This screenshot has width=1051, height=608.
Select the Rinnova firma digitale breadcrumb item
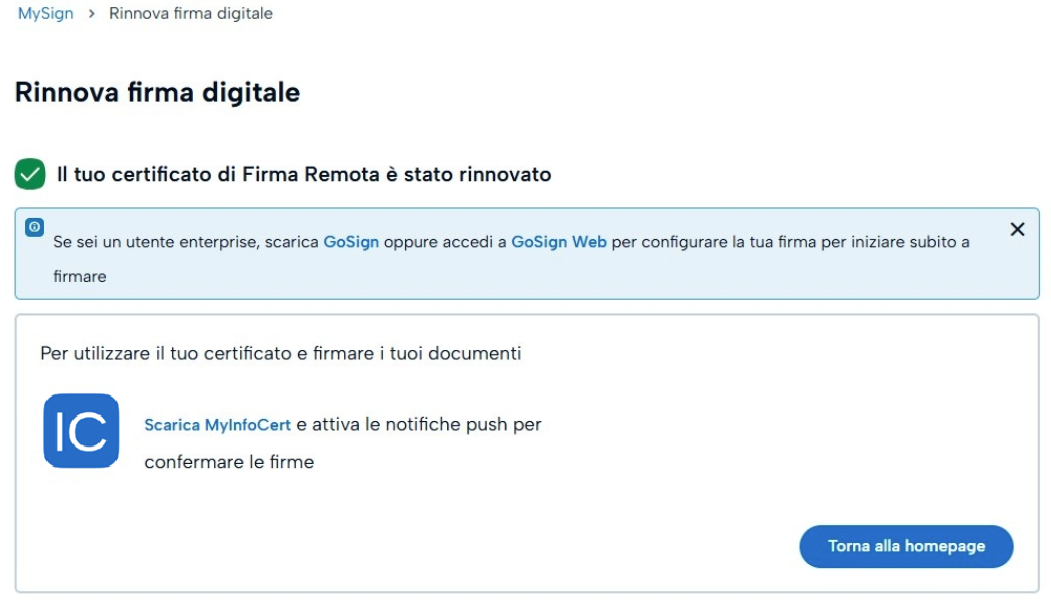tap(191, 13)
